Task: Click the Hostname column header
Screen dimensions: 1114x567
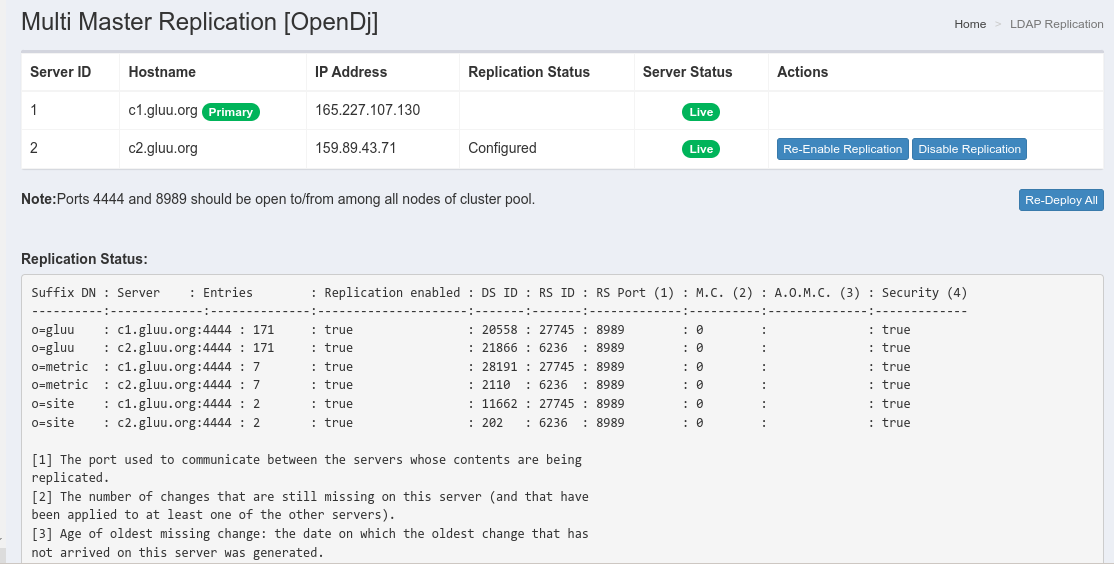Action: [x=162, y=72]
